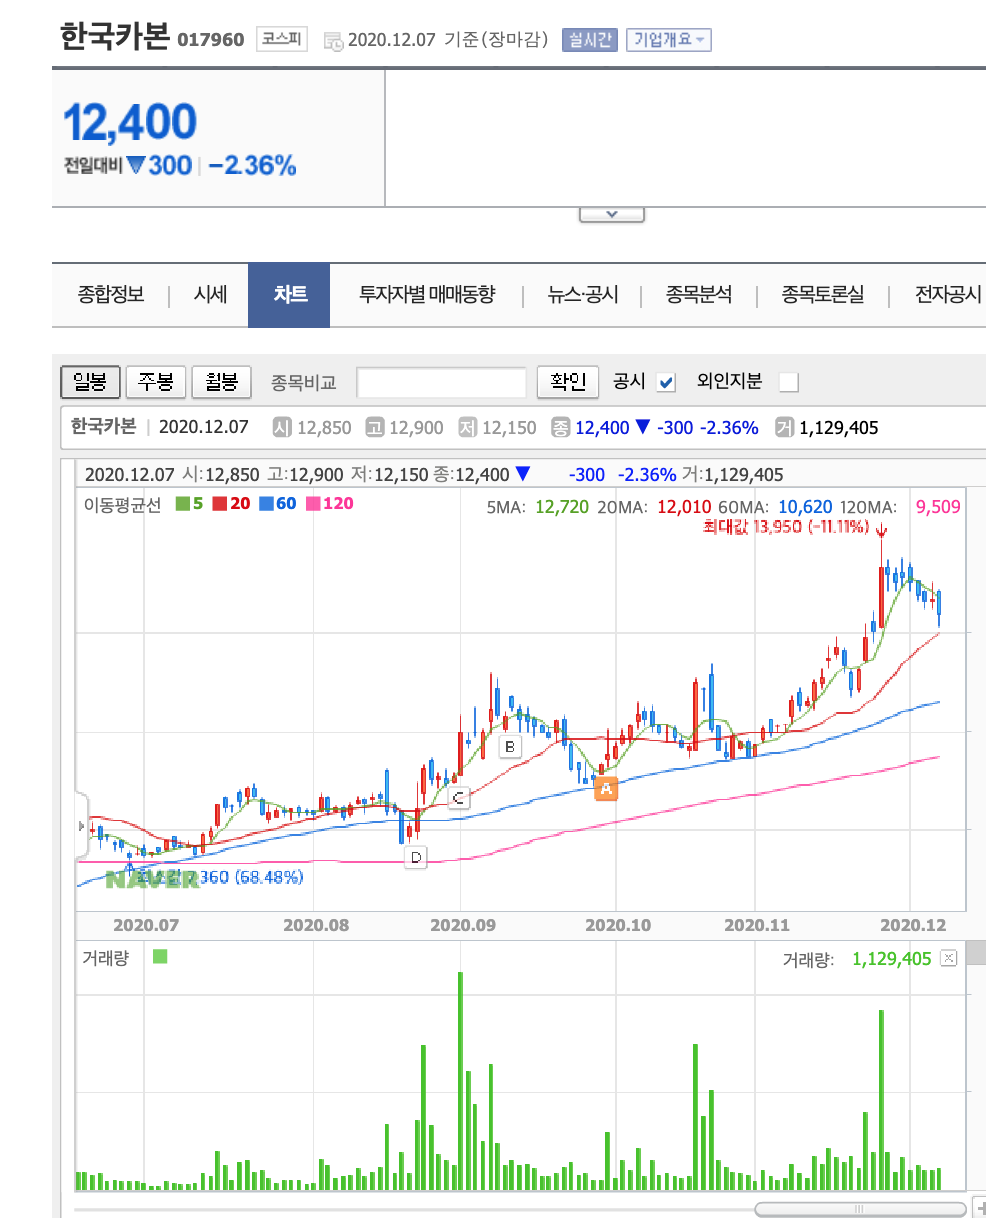Click the 2020.09 date axis label

click(463, 925)
